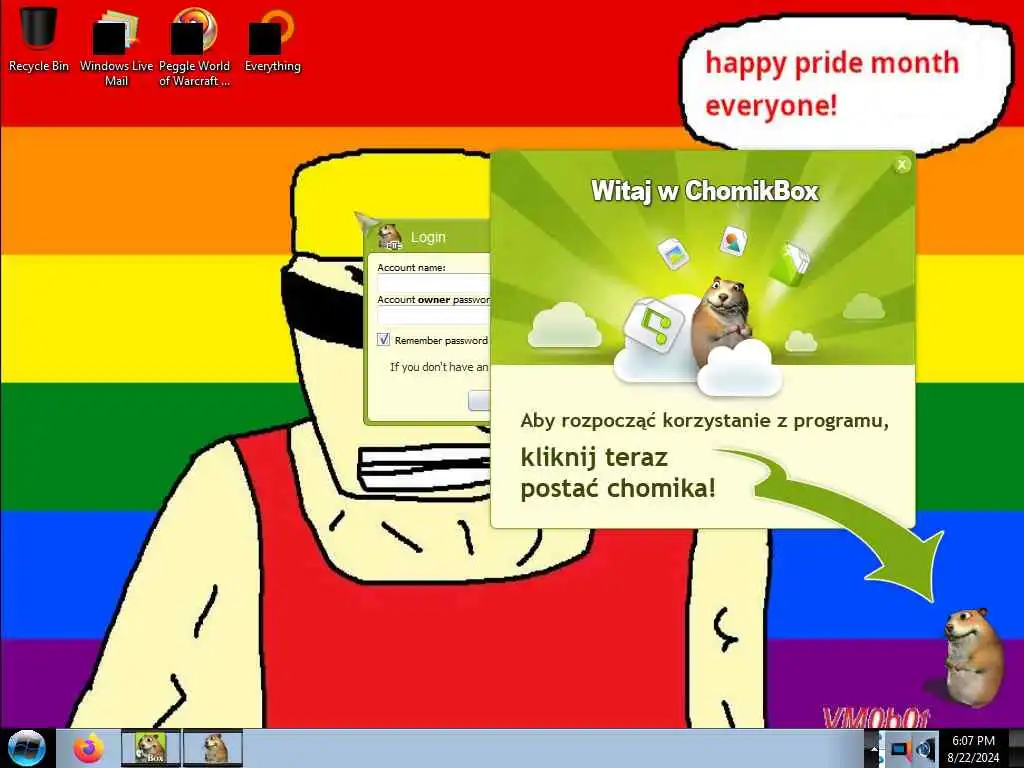Focus the Account owner password field
This screenshot has height=768, width=1024.
coord(434,315)
